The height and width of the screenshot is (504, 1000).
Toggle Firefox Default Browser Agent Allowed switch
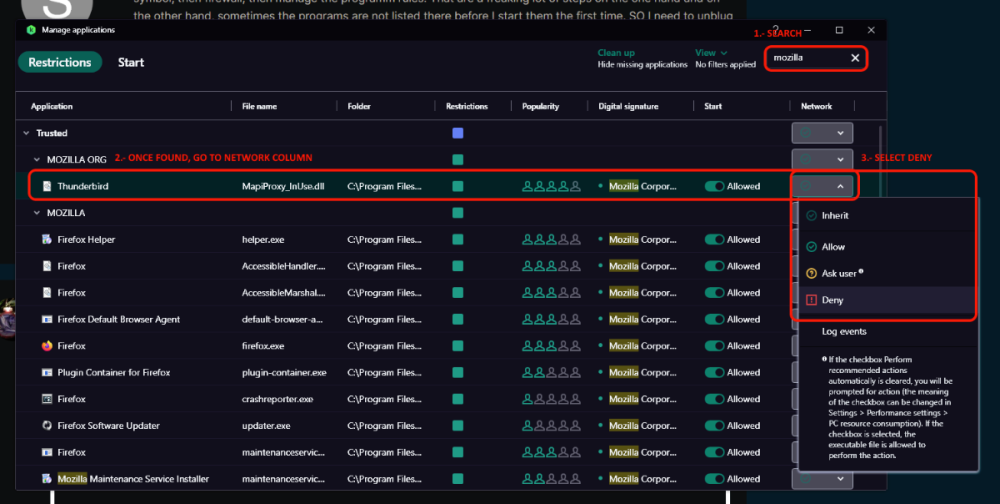714,319
